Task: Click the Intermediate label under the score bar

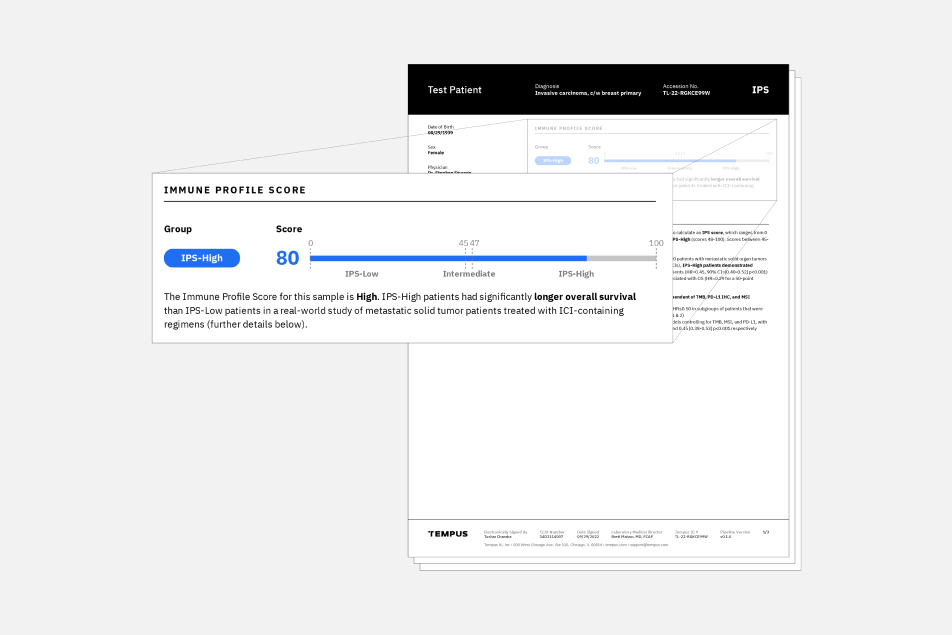Action: tap(469, 274)
